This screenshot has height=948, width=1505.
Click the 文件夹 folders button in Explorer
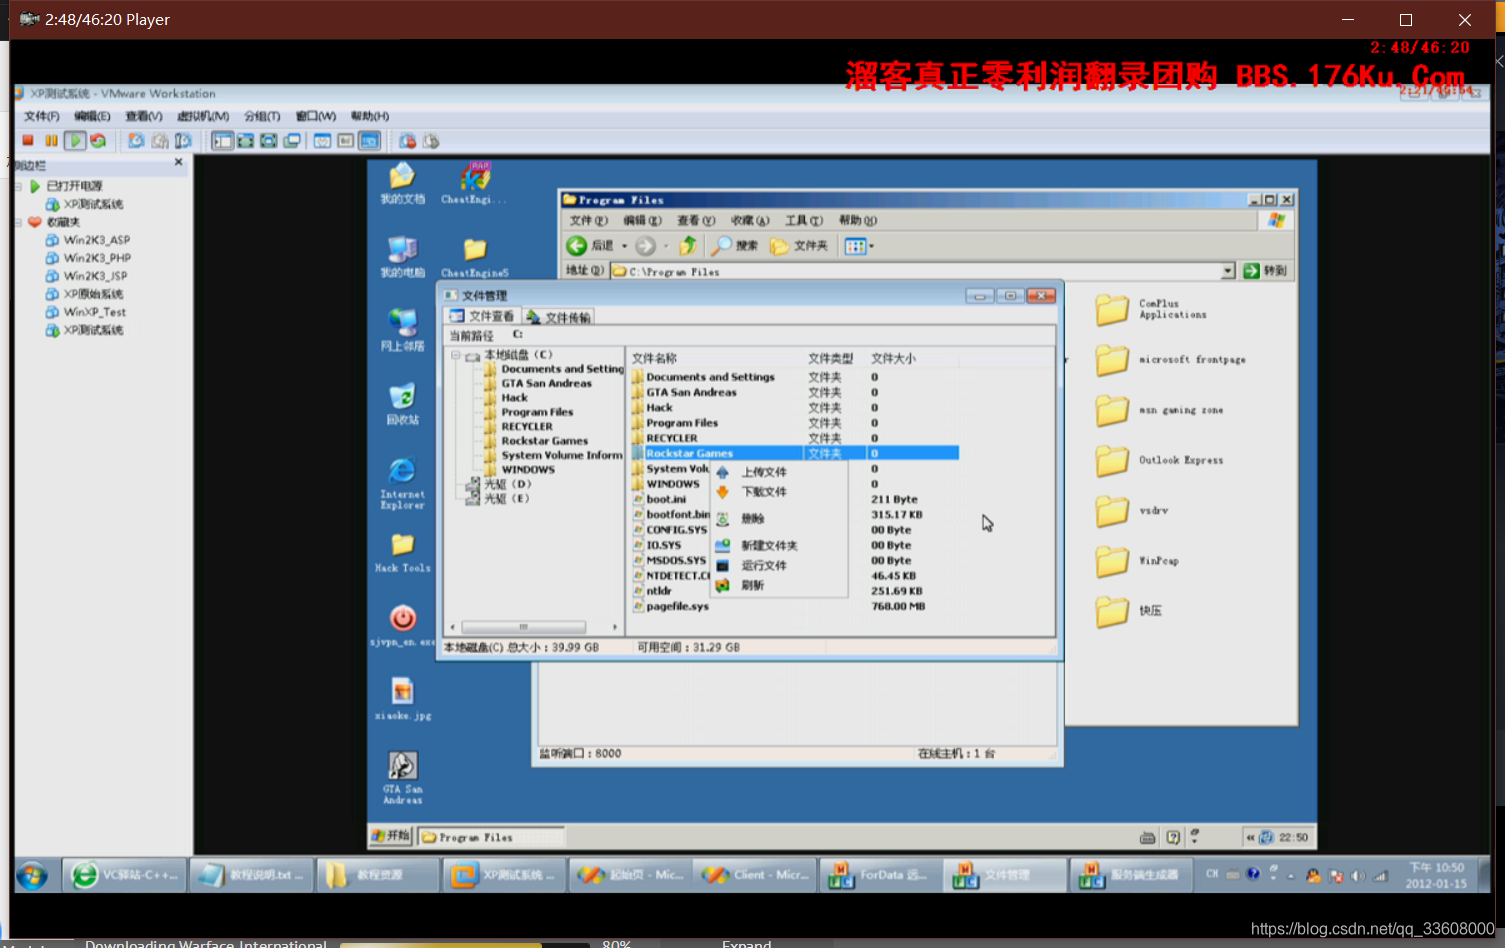click(799, 246)
